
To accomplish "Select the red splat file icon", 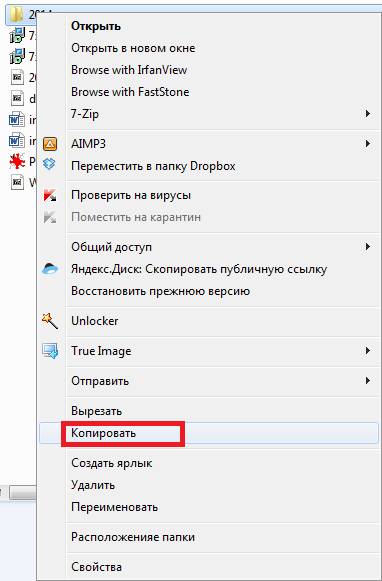I will pos(17,162).
